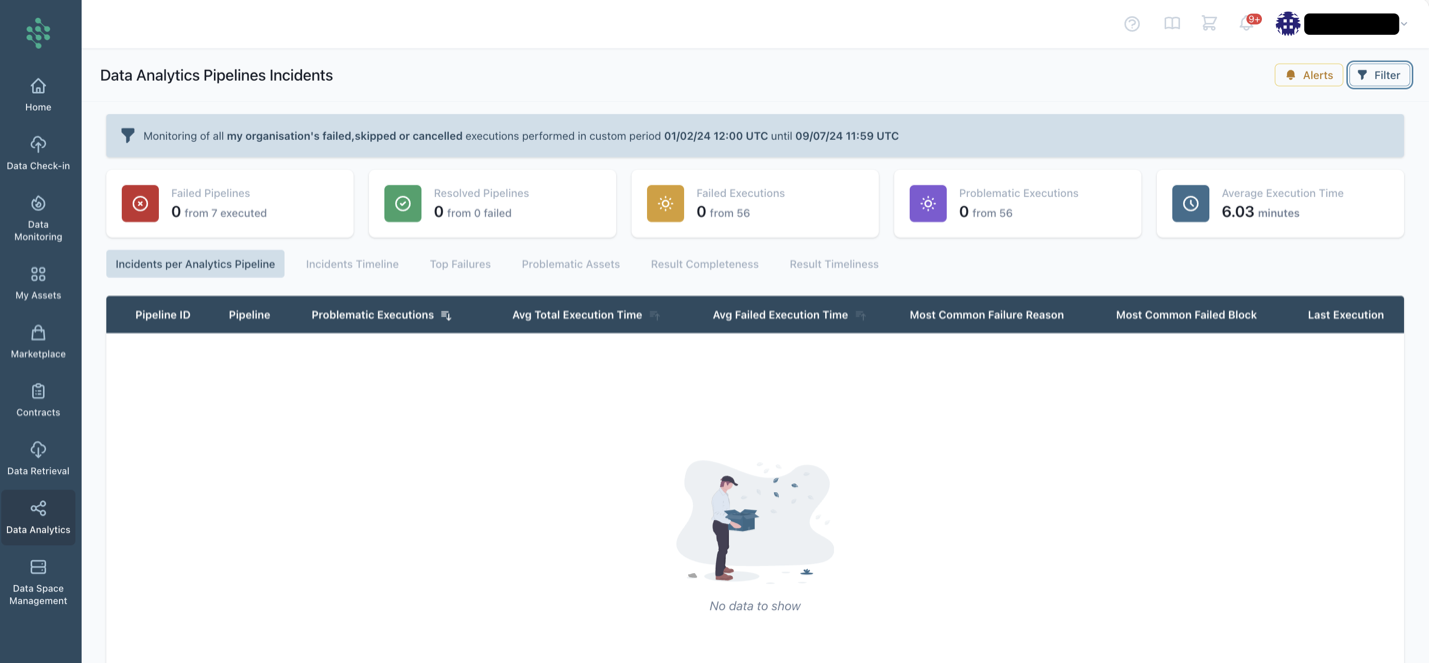The image size is (1429, 663).
Task: Open the Filter button
Action: point(1379,75)
